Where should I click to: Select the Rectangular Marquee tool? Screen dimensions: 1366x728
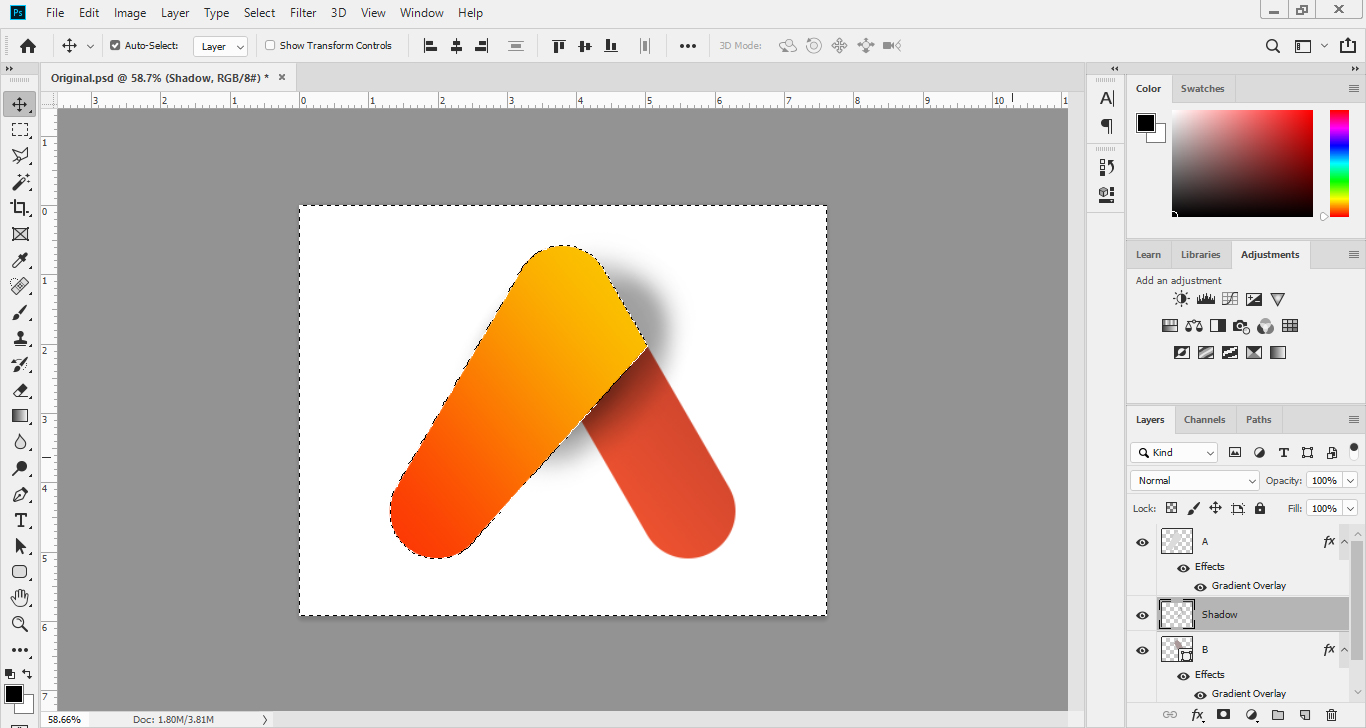pyautogui.click(x=20, y=130)
